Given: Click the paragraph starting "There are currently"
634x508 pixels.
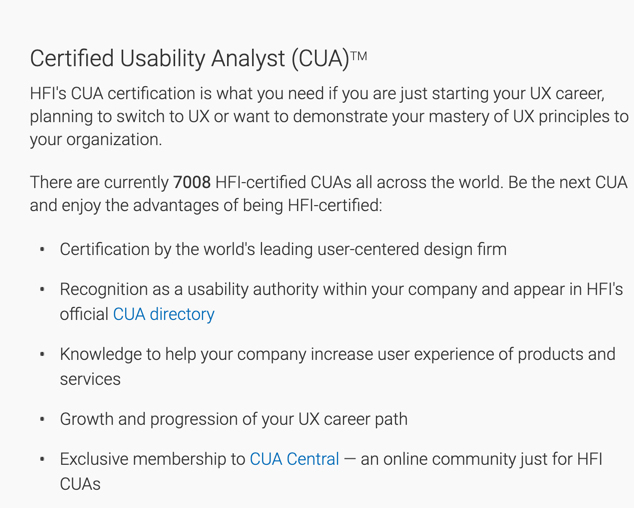Looking at the screenshot, I should 328,194.
